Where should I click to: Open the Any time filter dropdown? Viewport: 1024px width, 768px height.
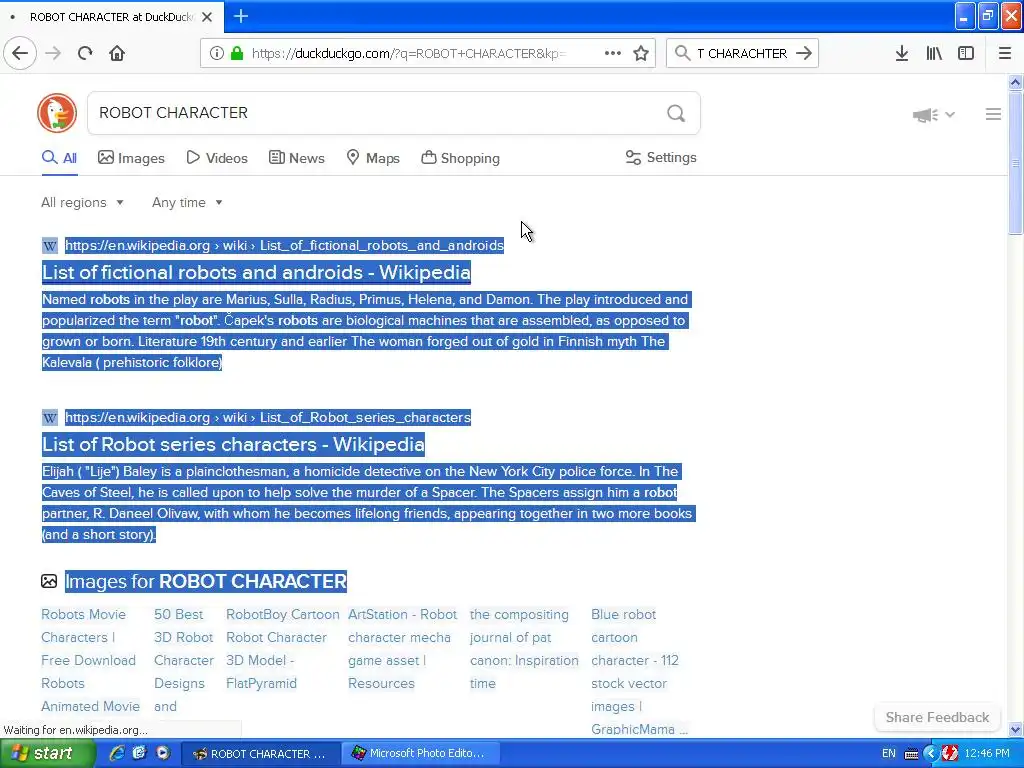coord(187,202)
